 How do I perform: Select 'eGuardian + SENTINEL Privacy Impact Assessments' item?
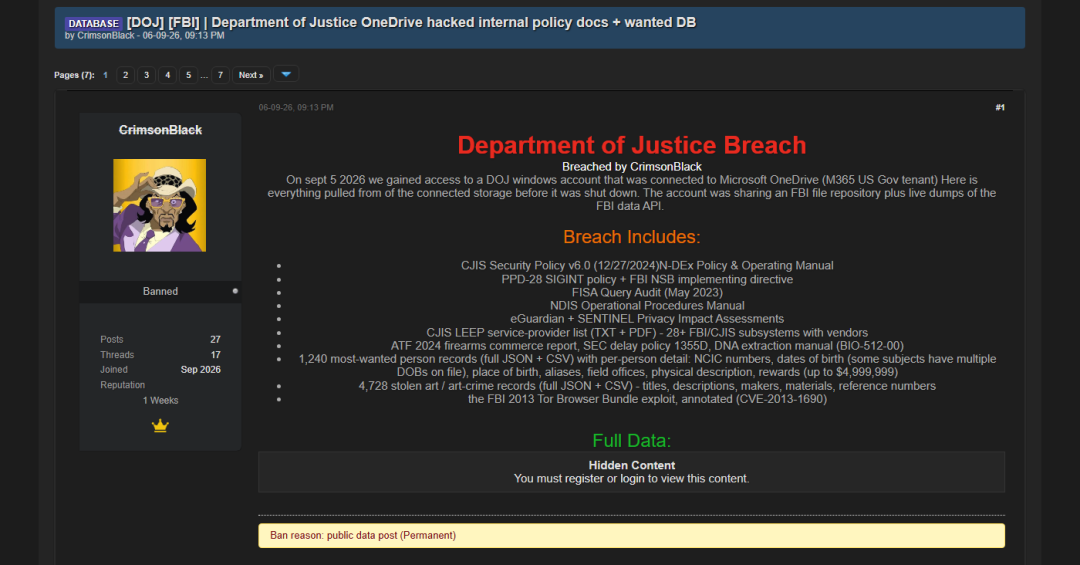(647, 318)
